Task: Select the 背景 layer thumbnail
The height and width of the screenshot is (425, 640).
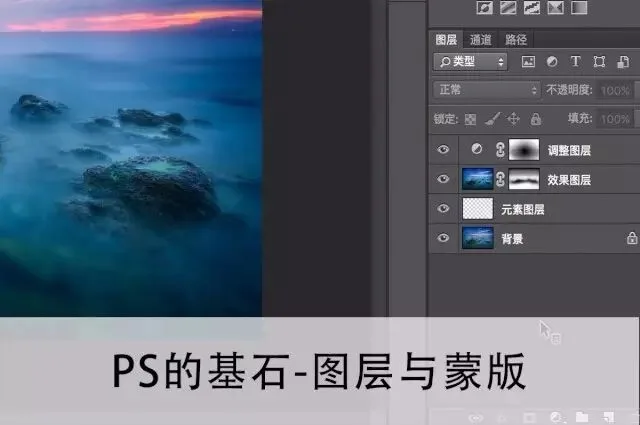Action: pos(478,238)
